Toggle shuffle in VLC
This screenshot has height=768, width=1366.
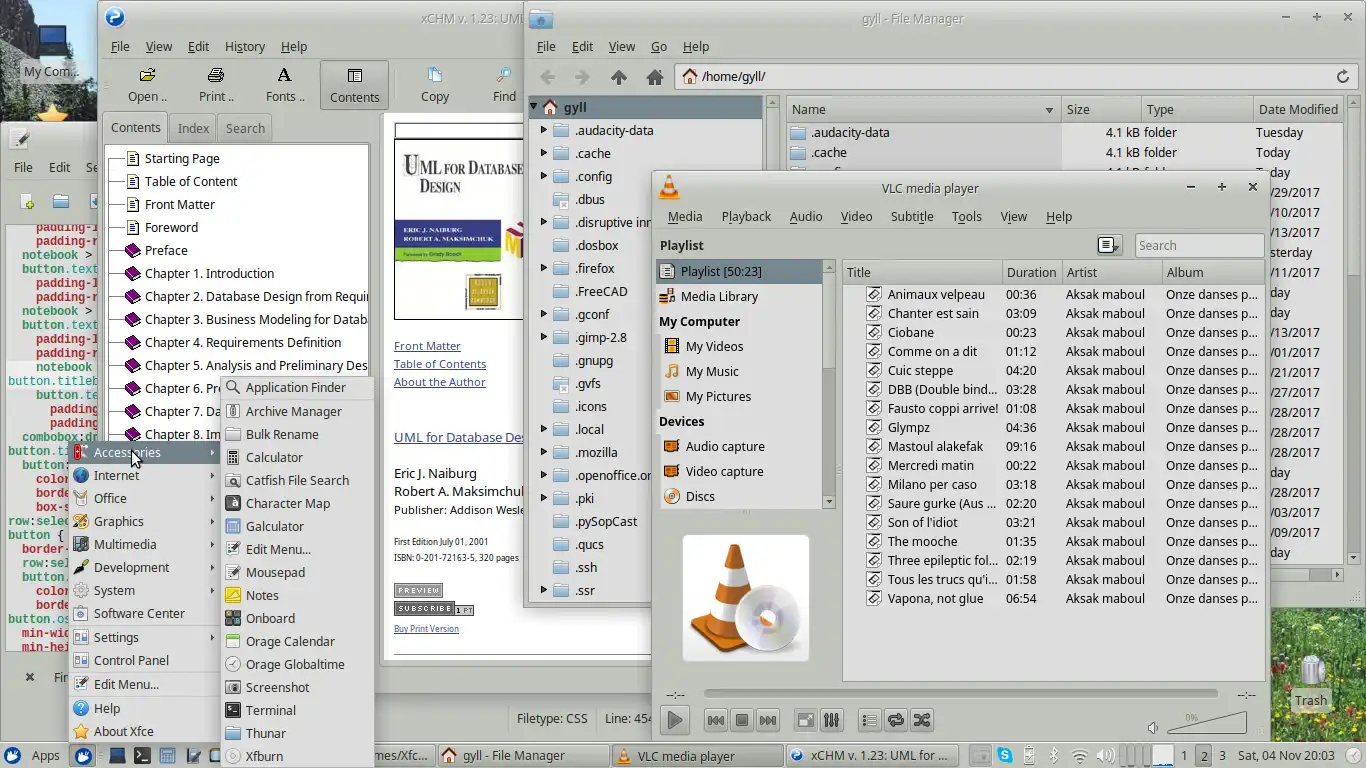922,720
